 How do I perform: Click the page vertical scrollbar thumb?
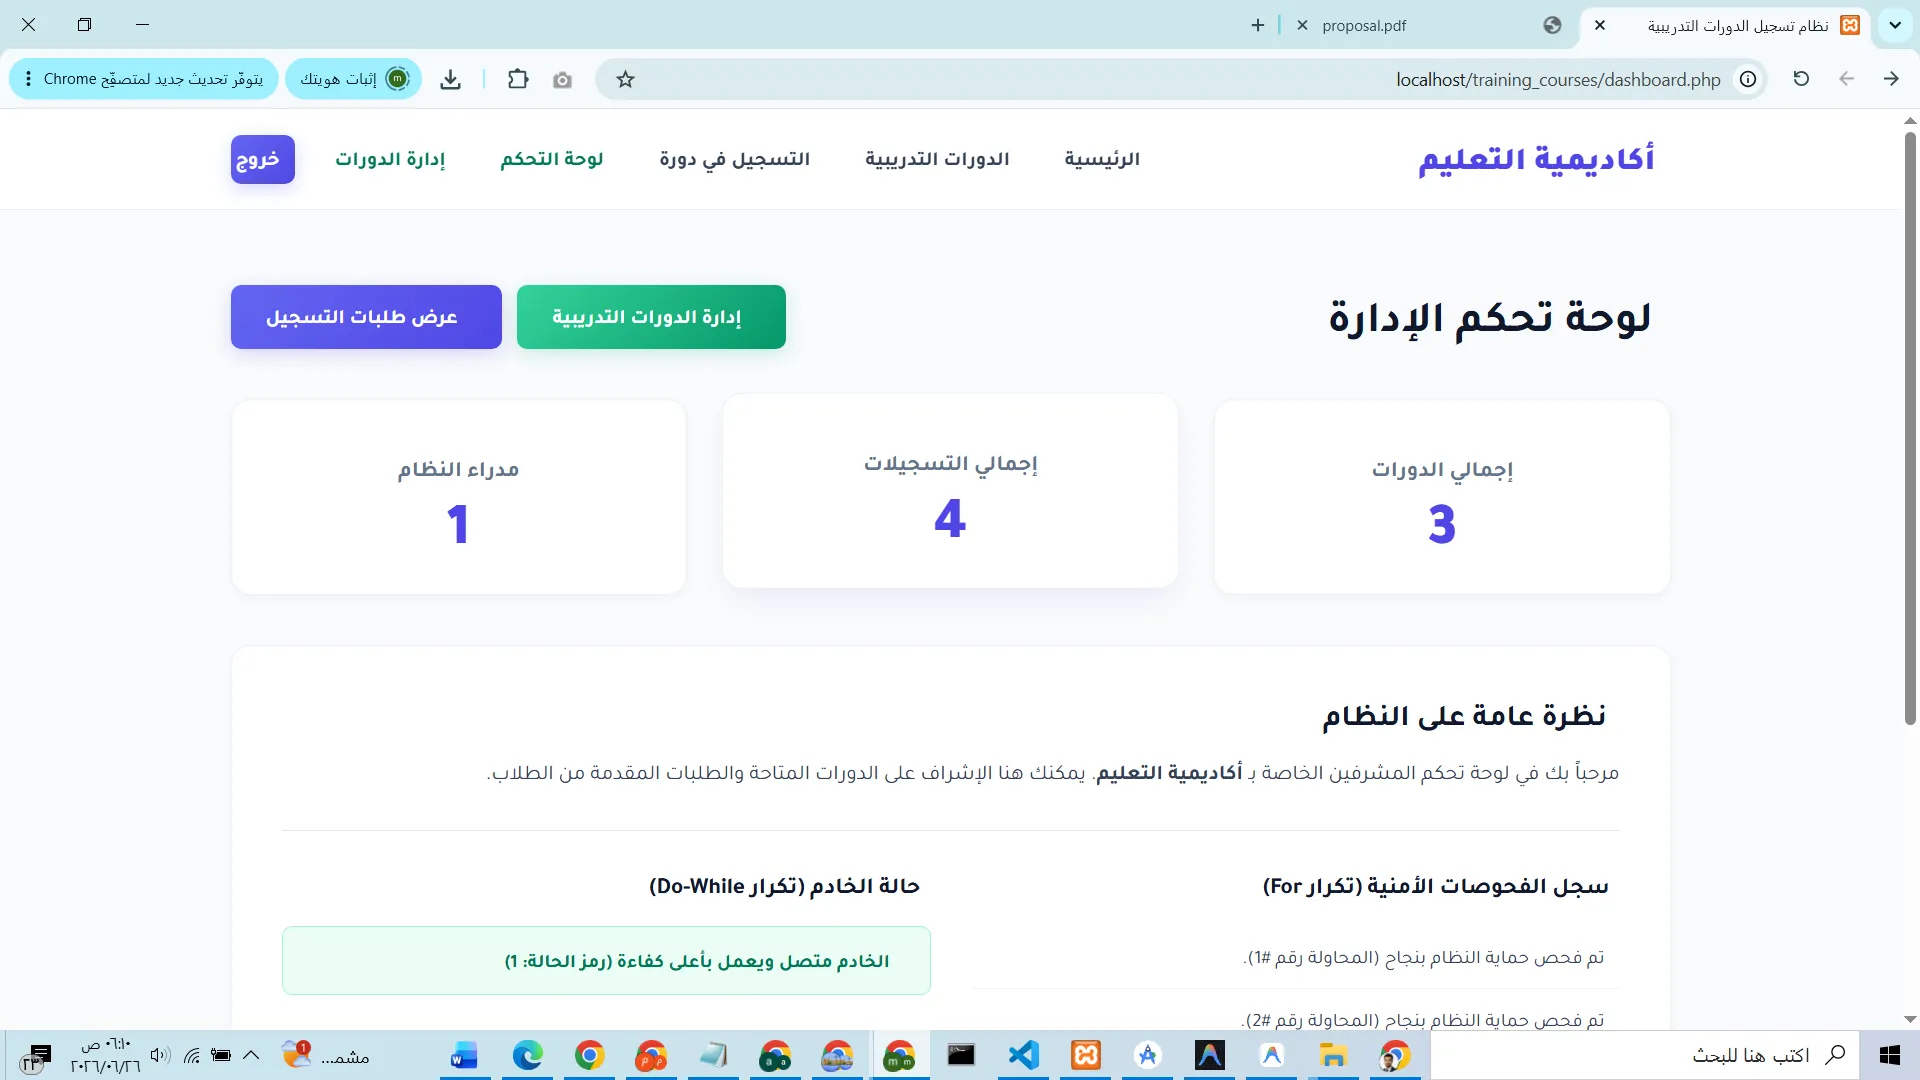click(x=1910, y=428)
